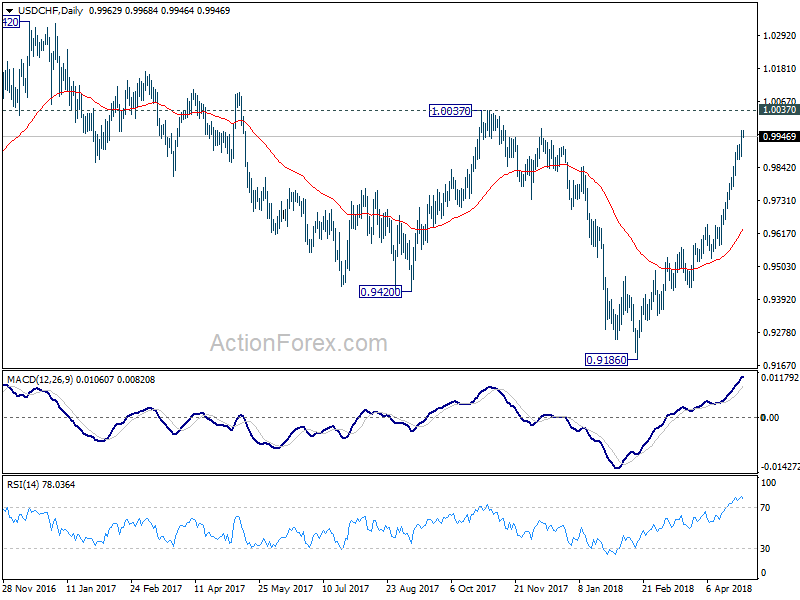This screenshot has height=600, width=800.
Task: Select the 0.91860 low price label
Action: (606, 360)
